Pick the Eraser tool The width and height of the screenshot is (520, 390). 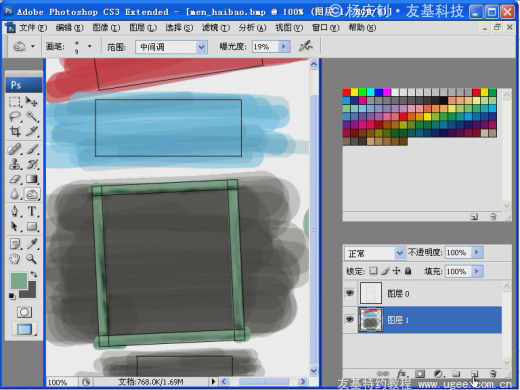click(14, 179)
